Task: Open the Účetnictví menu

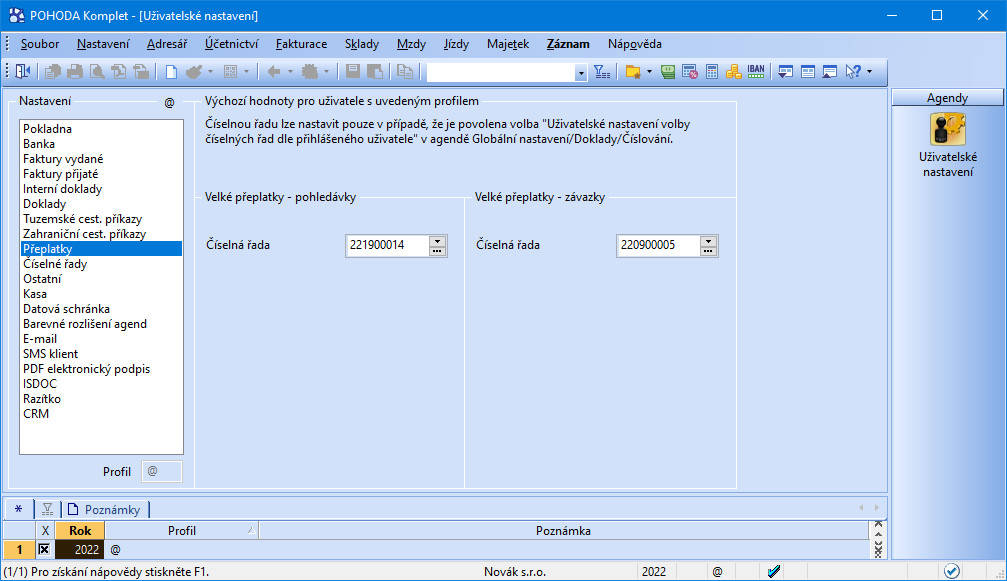Action: pos(231,44)
